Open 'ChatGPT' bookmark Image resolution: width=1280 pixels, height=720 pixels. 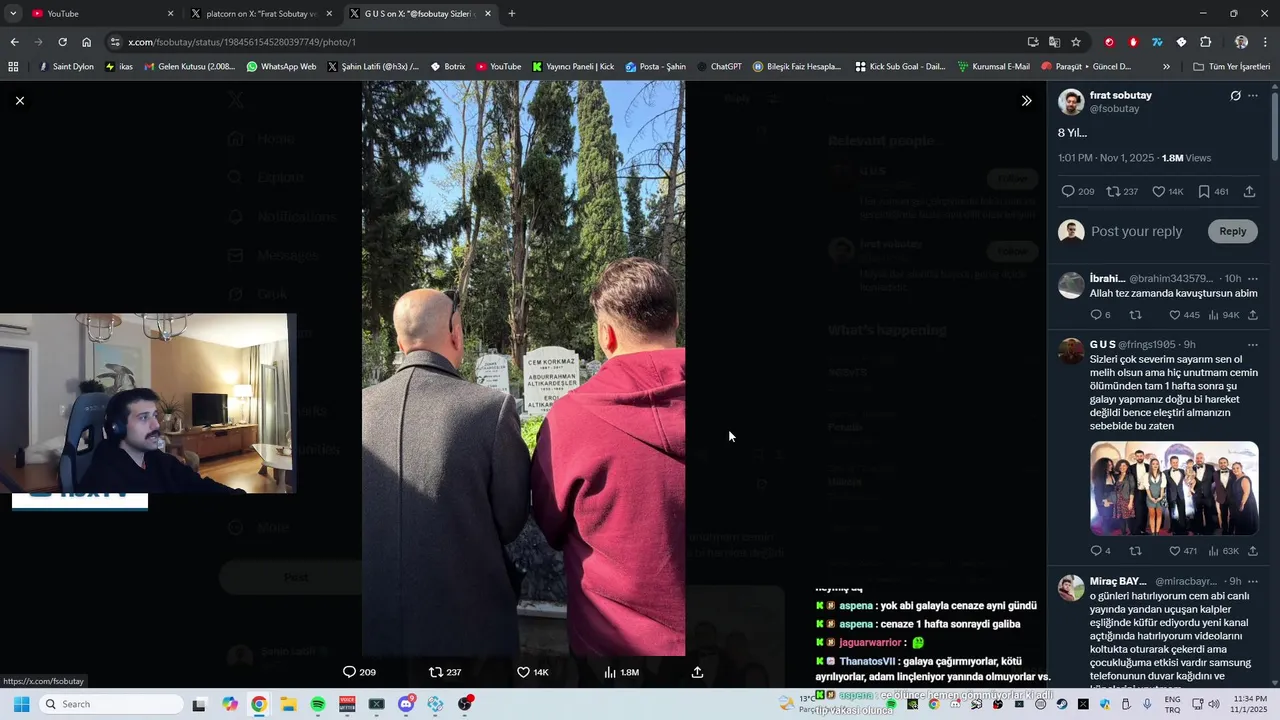[719, 67]
